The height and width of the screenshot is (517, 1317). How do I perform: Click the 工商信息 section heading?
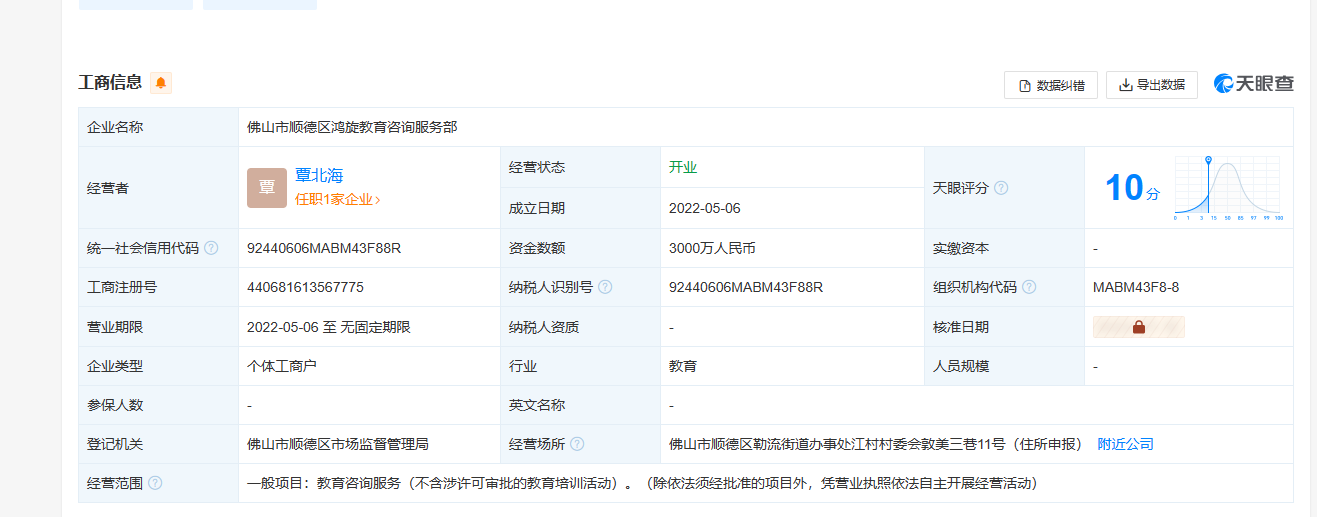[x=110, y=83]
